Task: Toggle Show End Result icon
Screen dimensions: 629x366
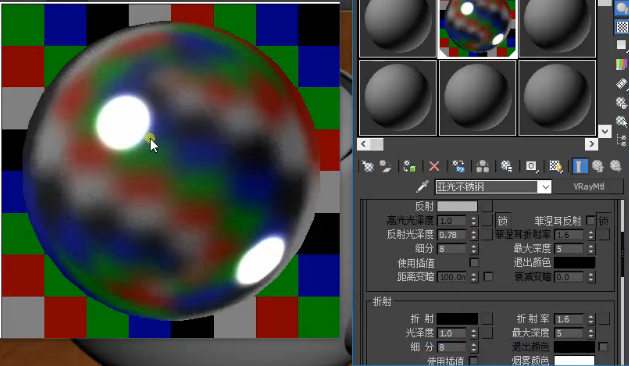Action: 580,166
